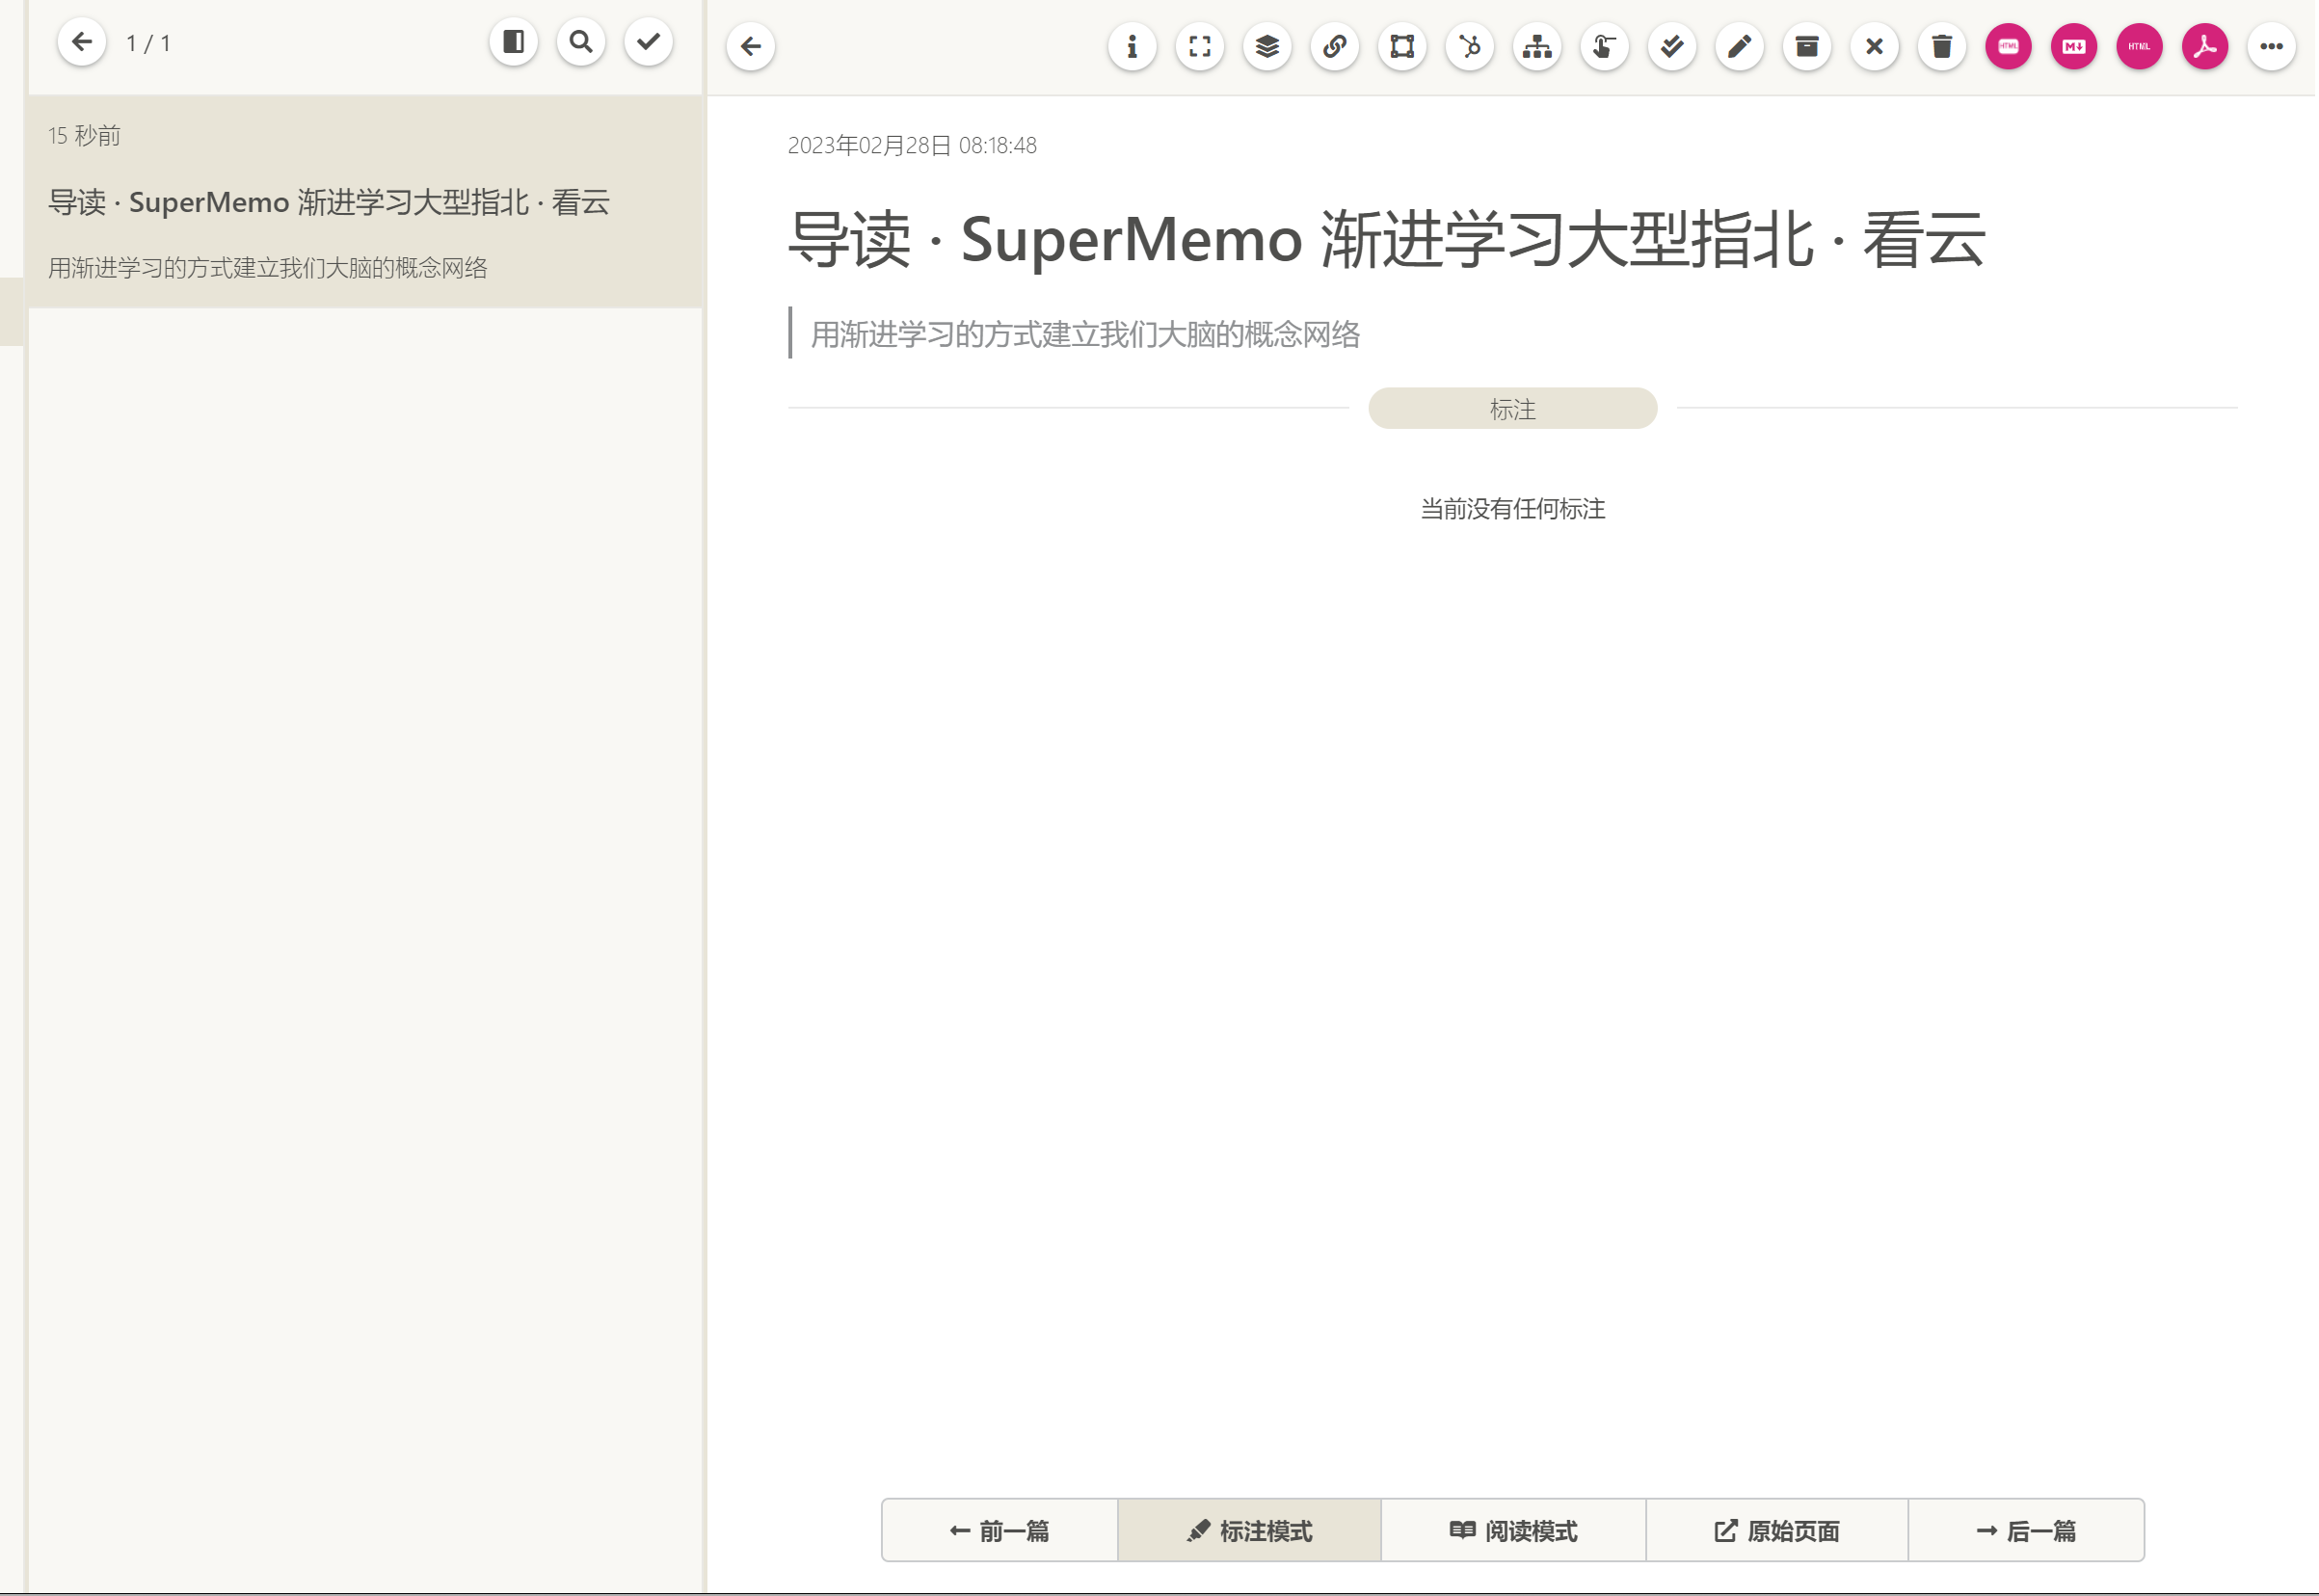The height and width of the screenshot is (1596, 2319).
Task: Expand the 标注 annotations section
Action: click(x=1512, y=408)
